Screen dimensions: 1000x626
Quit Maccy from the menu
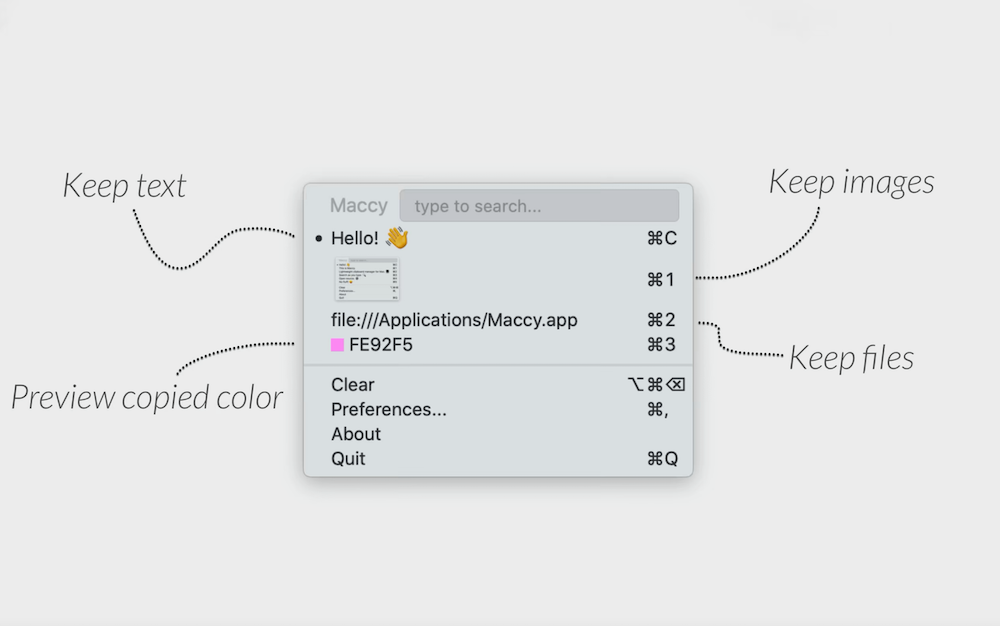(348, 459)
